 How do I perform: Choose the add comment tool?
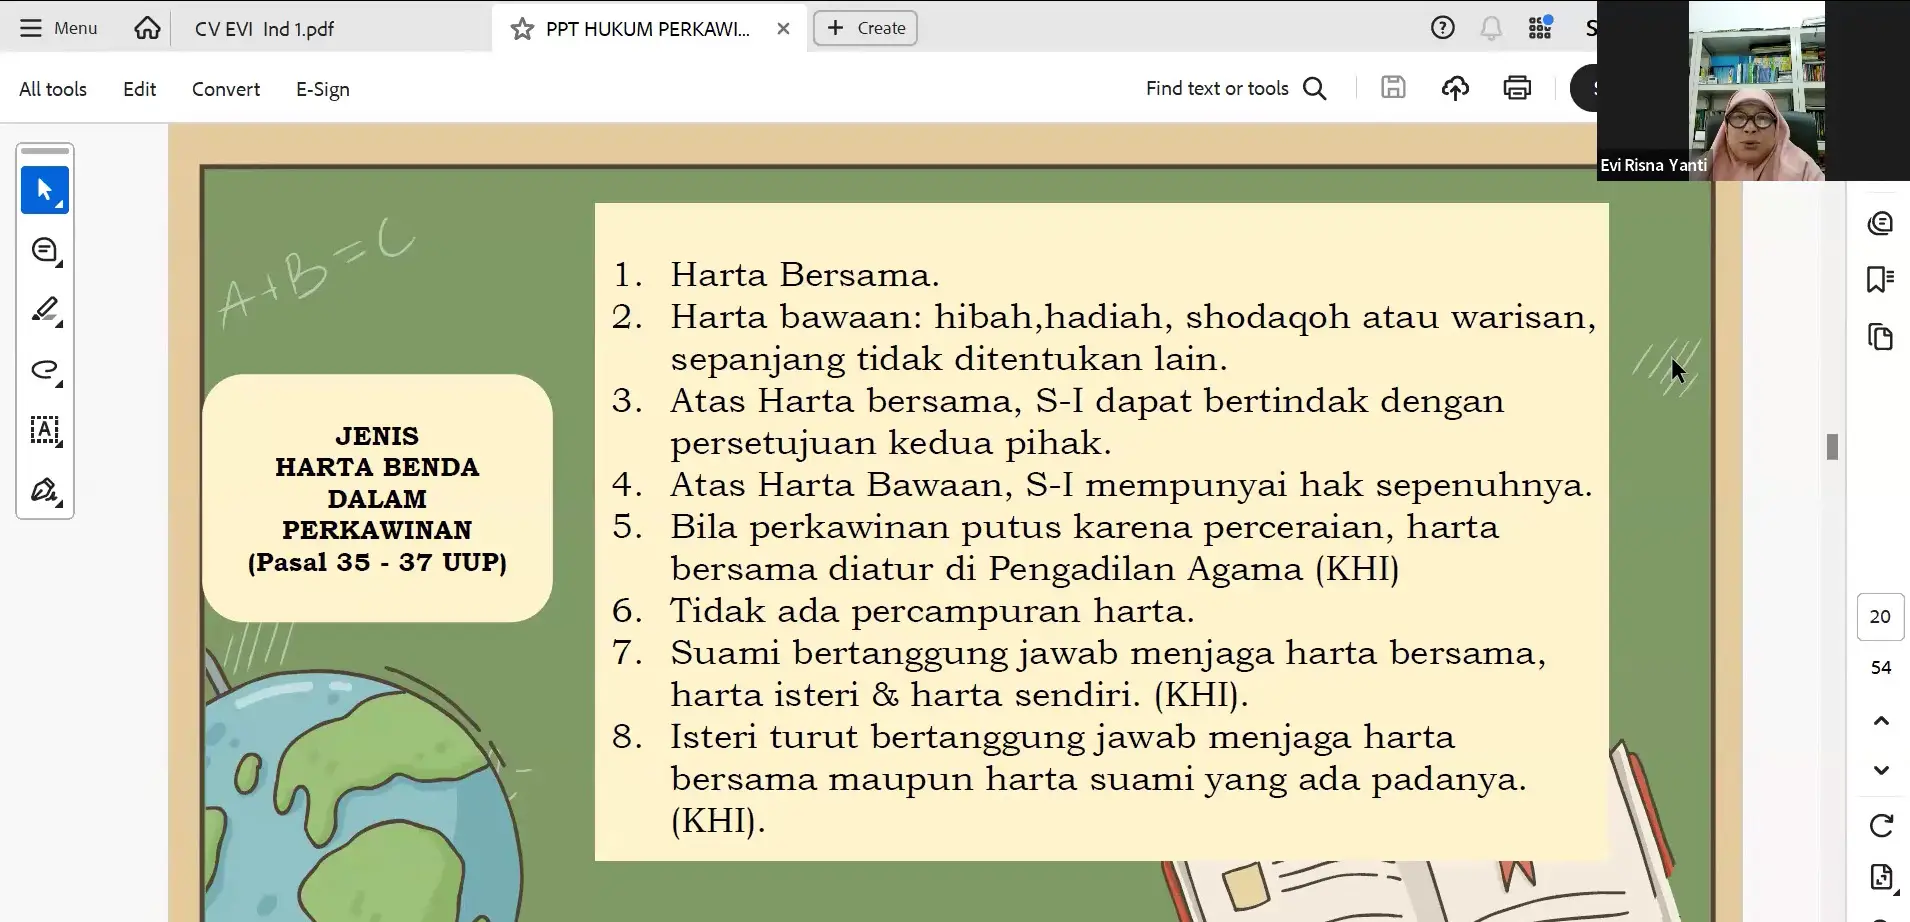(x=45, y=251)
